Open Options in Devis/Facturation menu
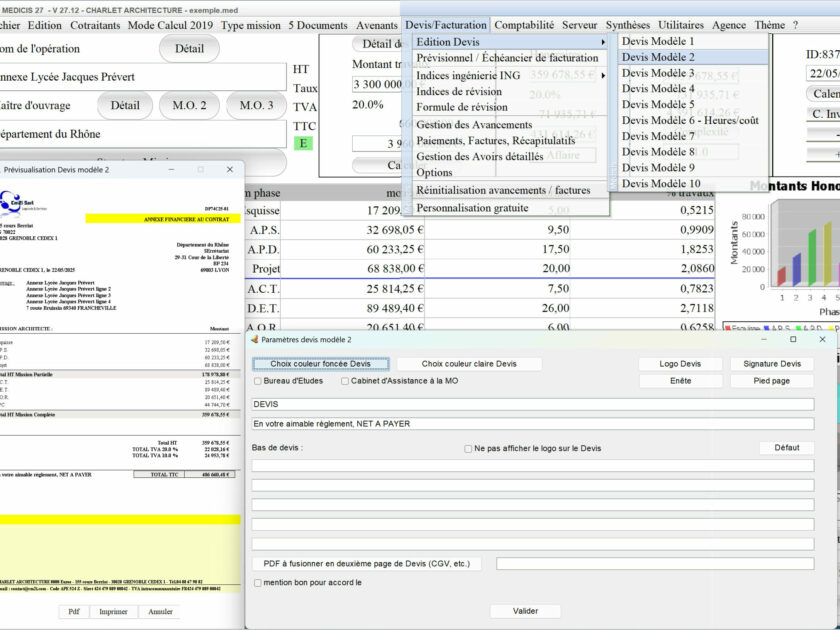Image resolution: width=840 pixels, height=630 pixels. [511, 172]
